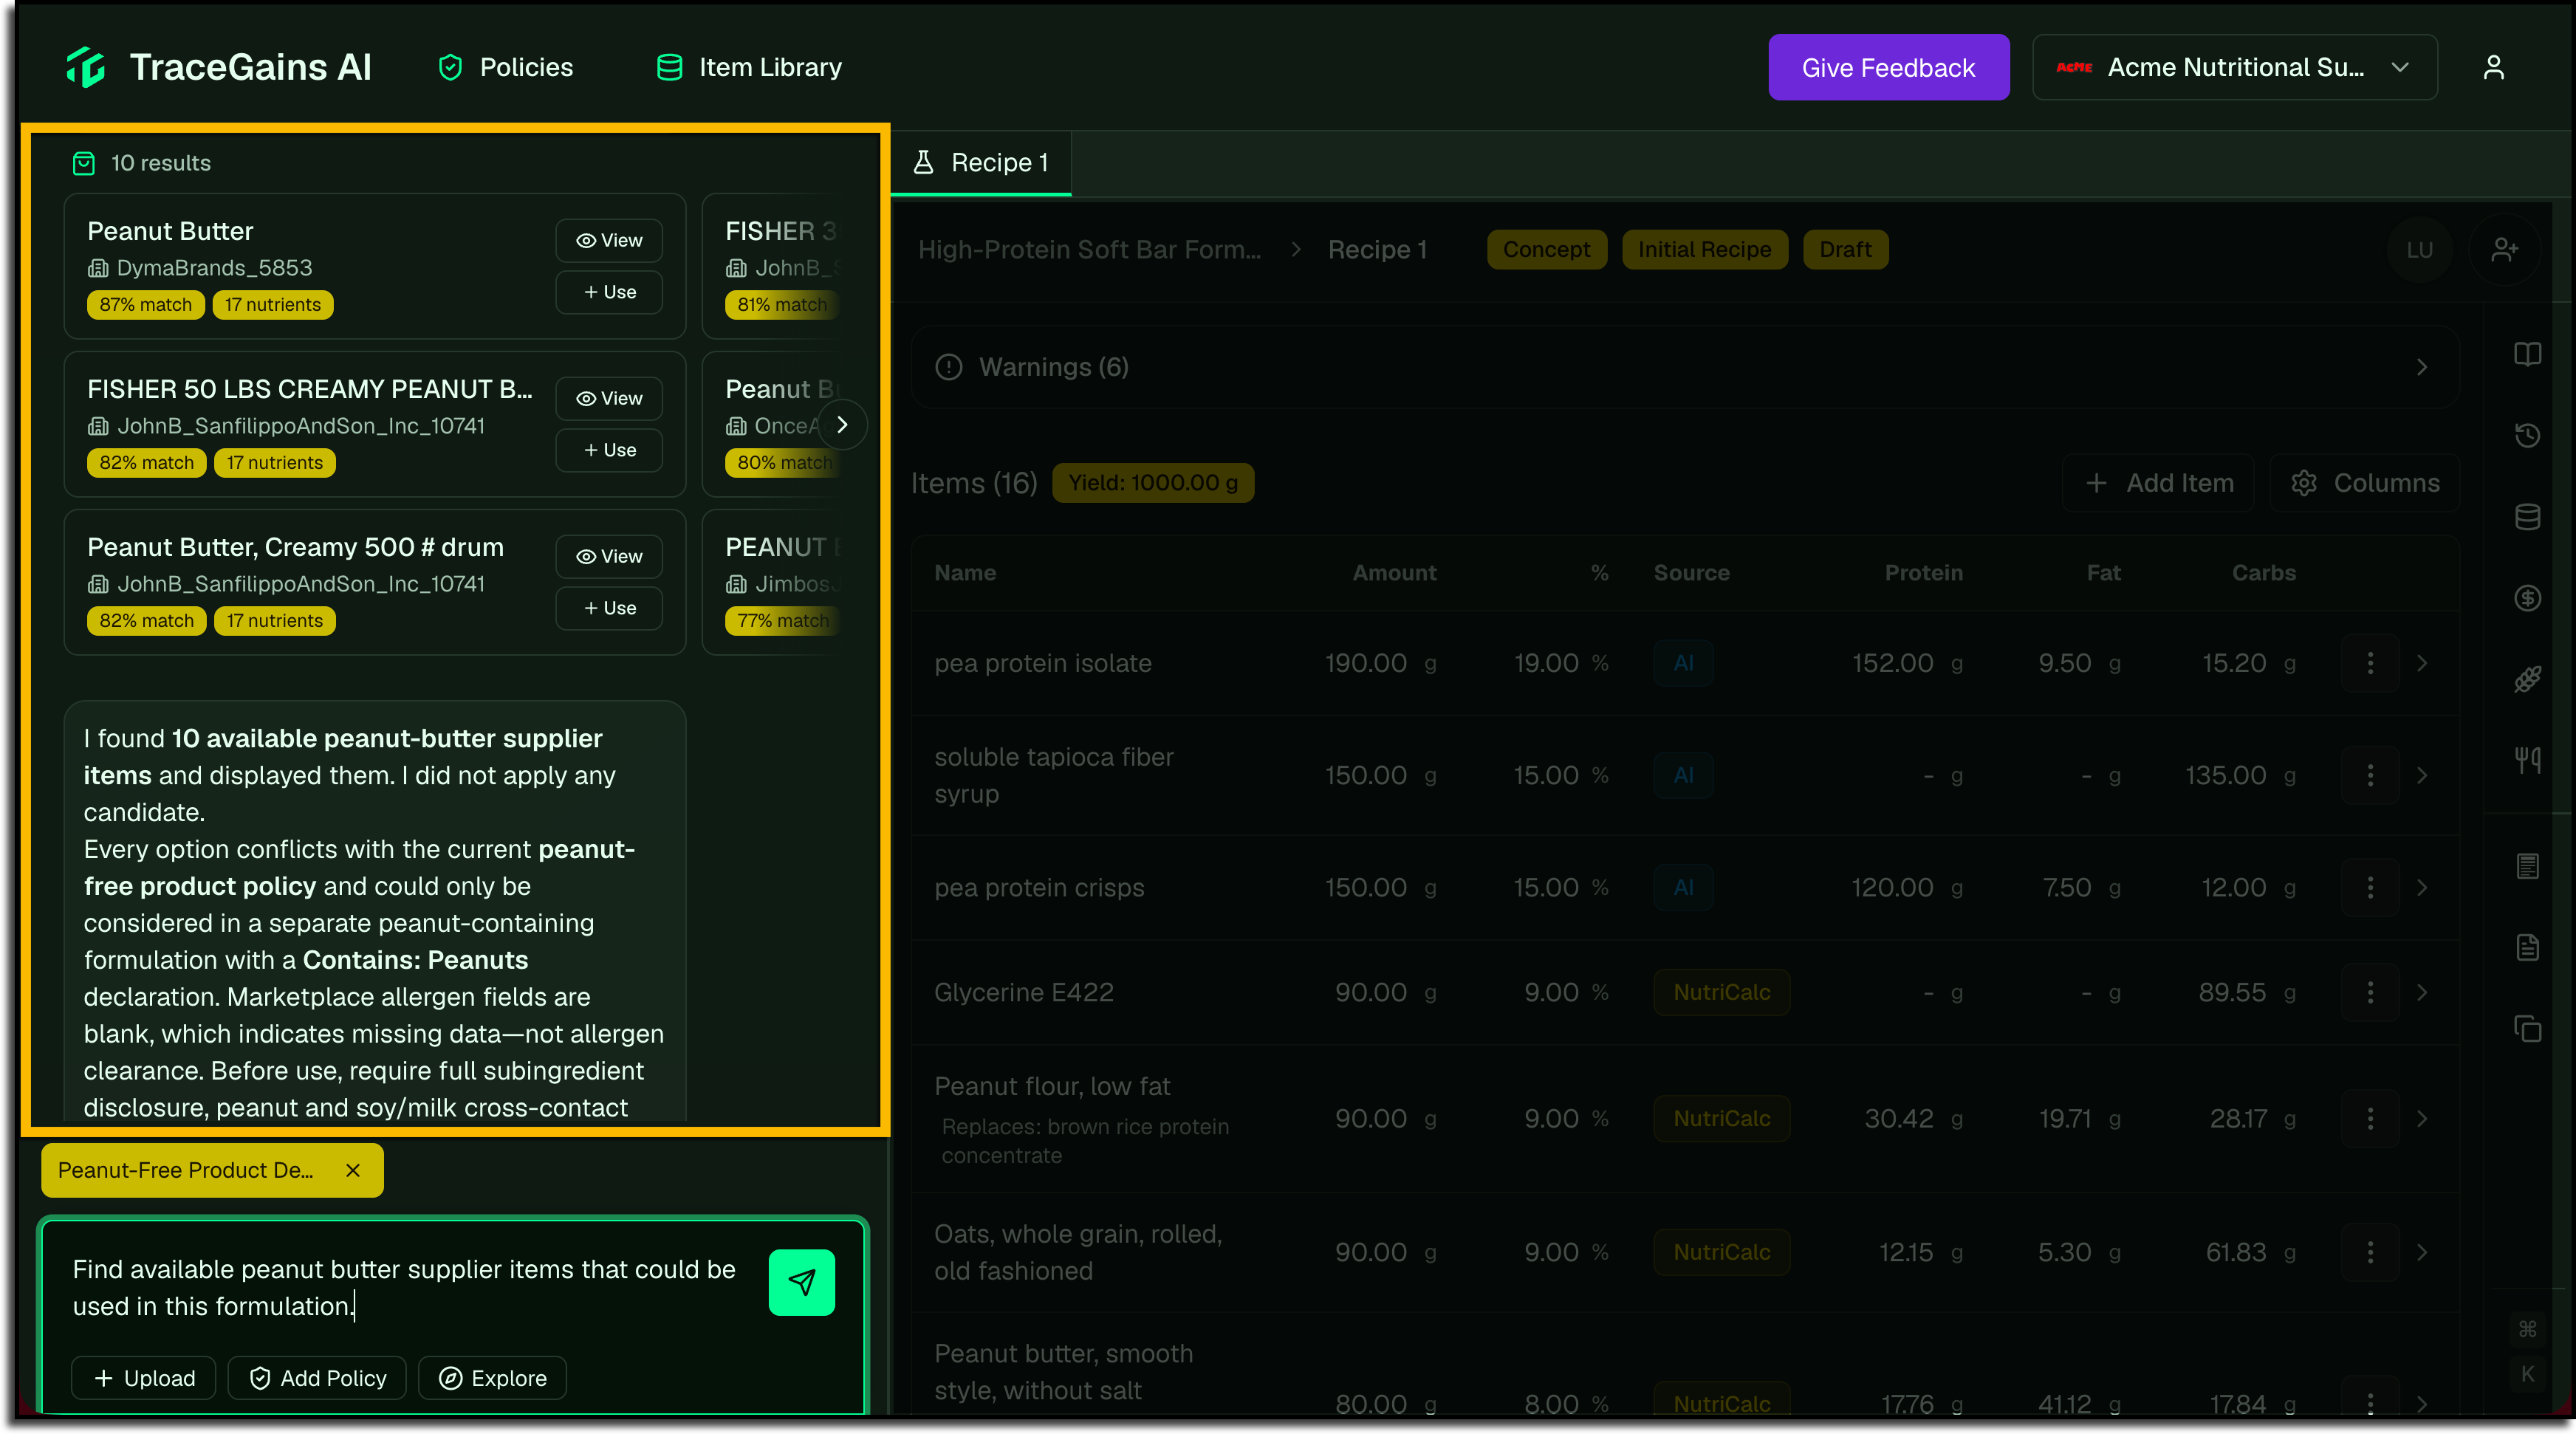Click the Protein column header
Screen dimensions: 2576x1434
pos(1923,573)
